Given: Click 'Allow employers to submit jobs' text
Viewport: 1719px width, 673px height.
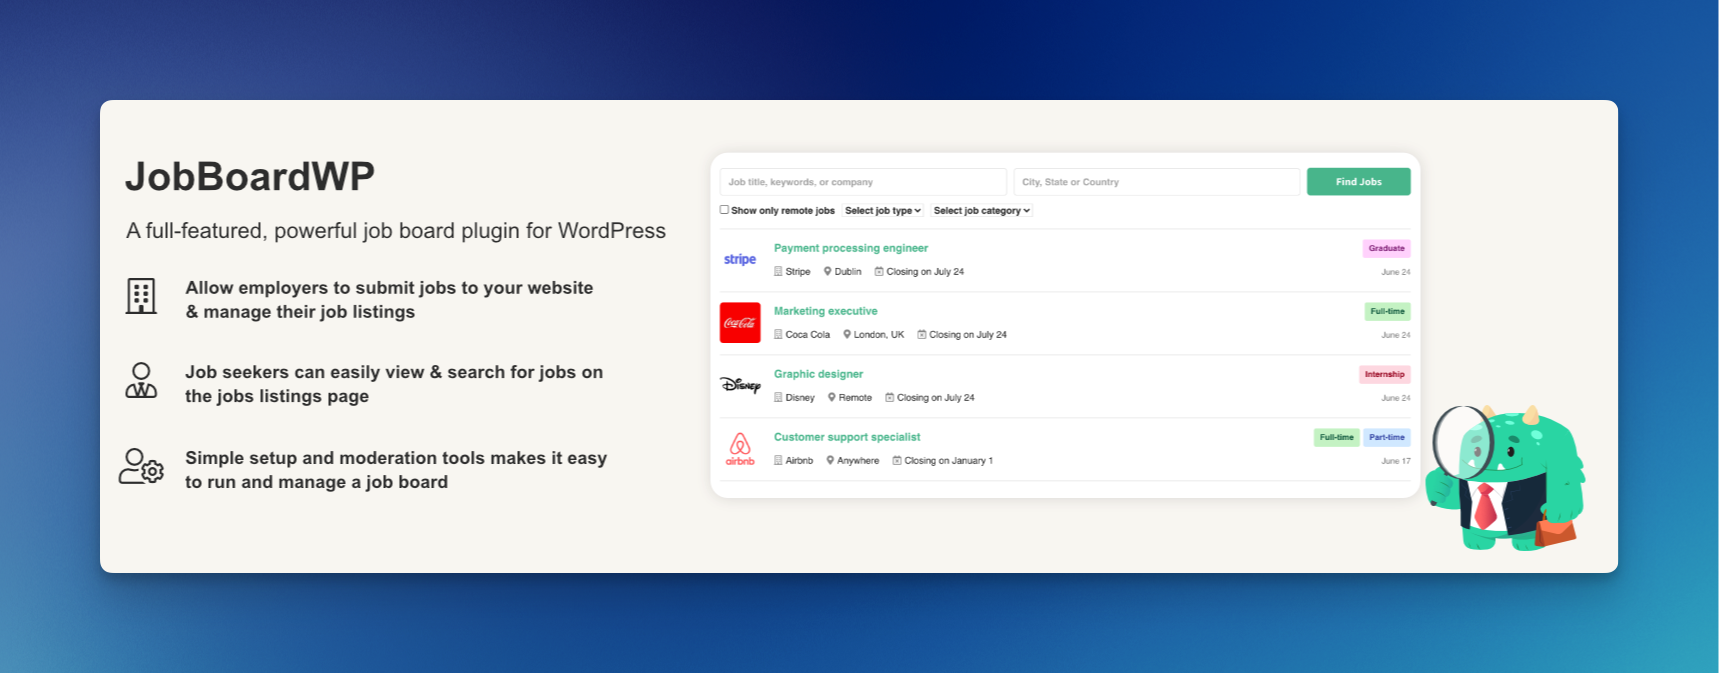Looking at the screenshot, I should tap(389, 299).
